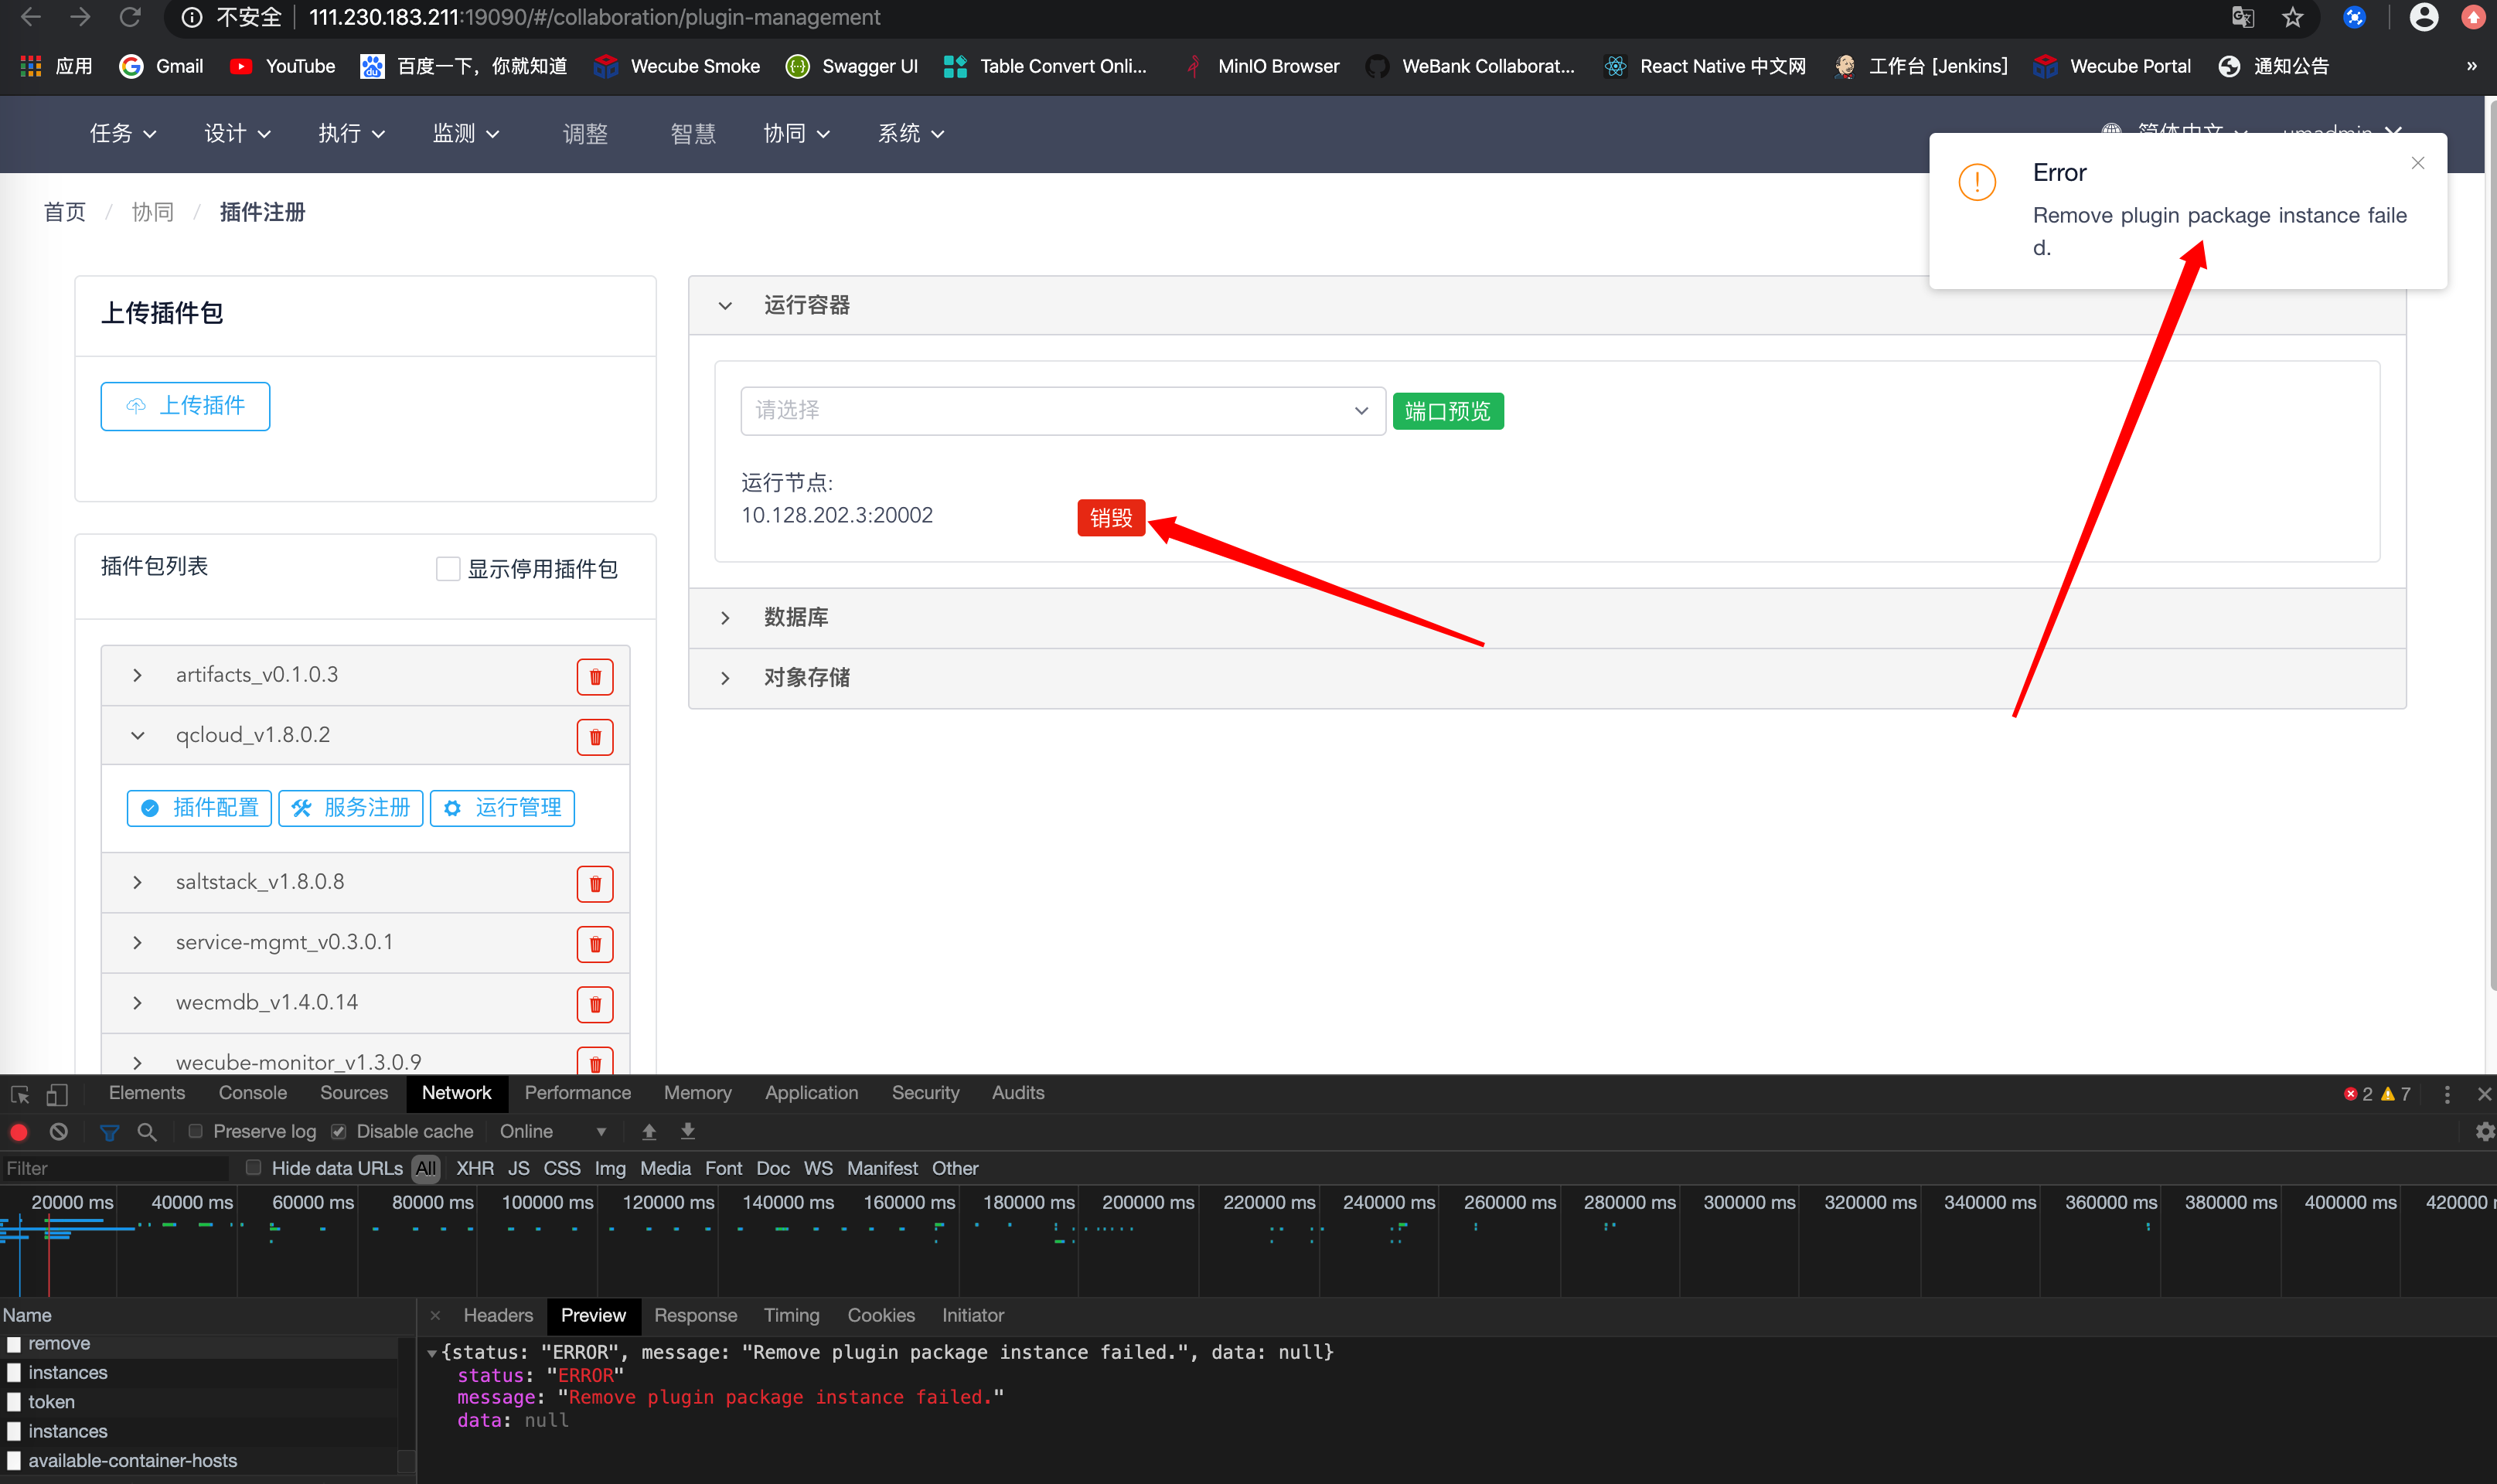Focus the network Filter input field
This screenshot has width=2497, height=1484.
click(115, 1168)
